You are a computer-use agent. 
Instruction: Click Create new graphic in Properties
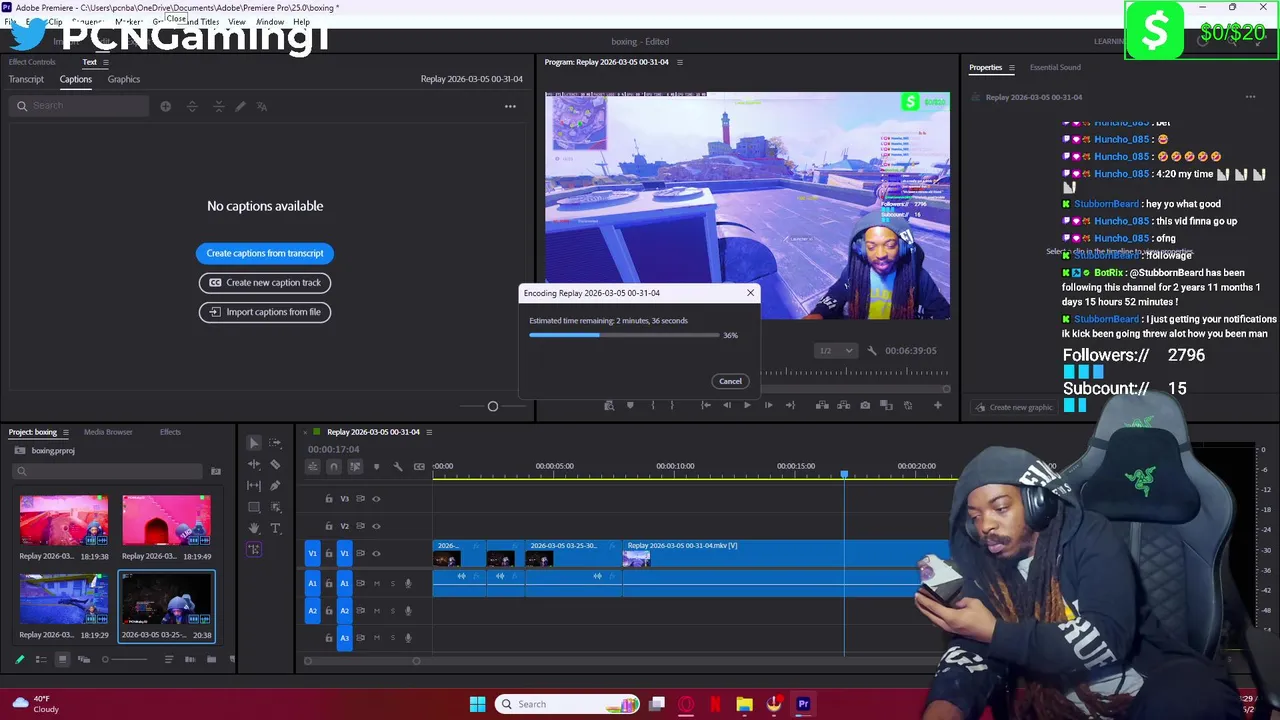click(x=1013, y=407)
